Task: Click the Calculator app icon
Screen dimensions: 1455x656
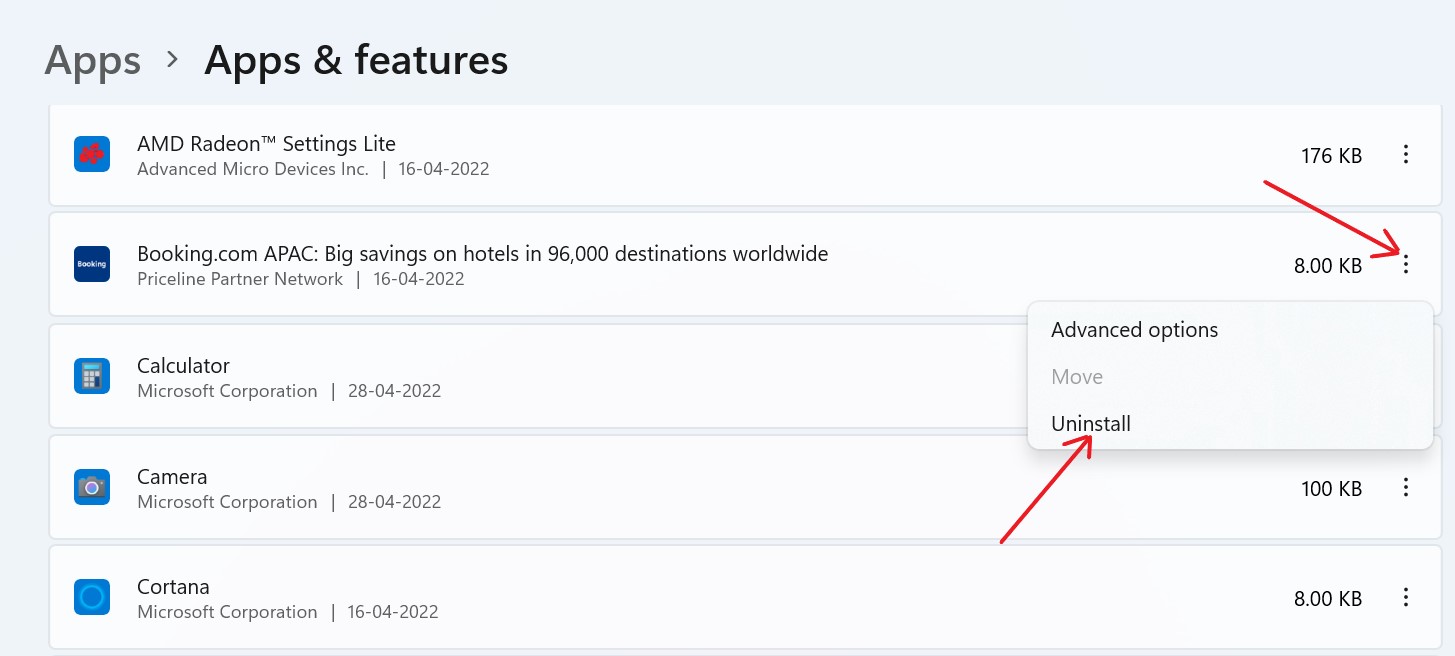Action: click(x=92, y=376)
